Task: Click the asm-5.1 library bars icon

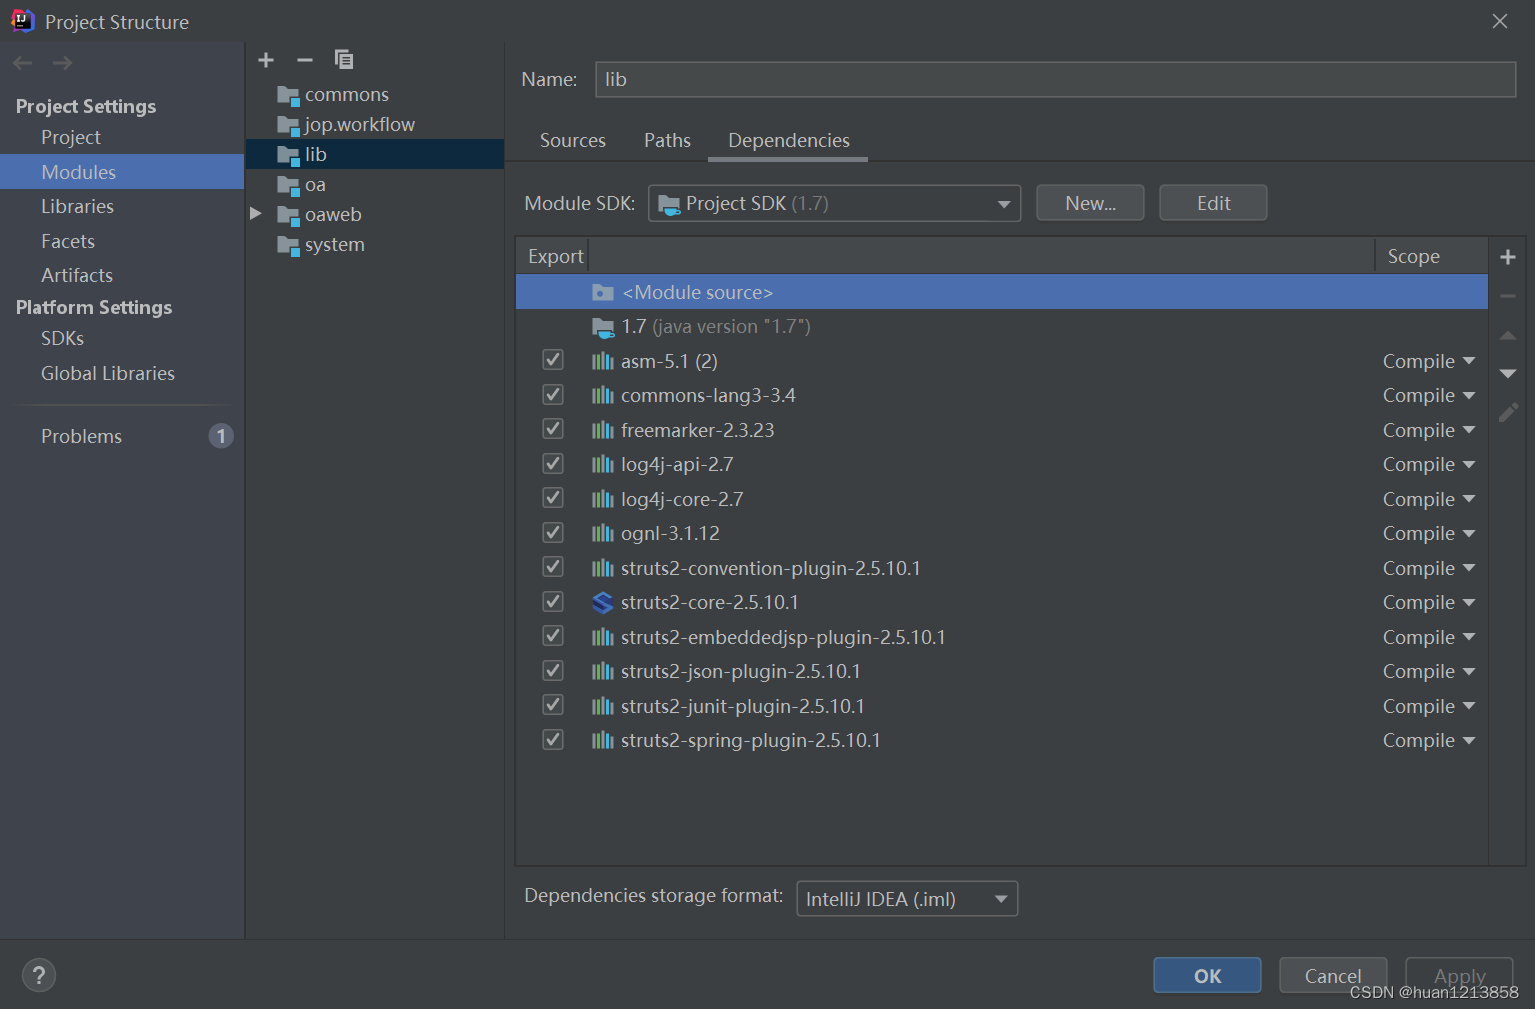Action: coord(602,361)
